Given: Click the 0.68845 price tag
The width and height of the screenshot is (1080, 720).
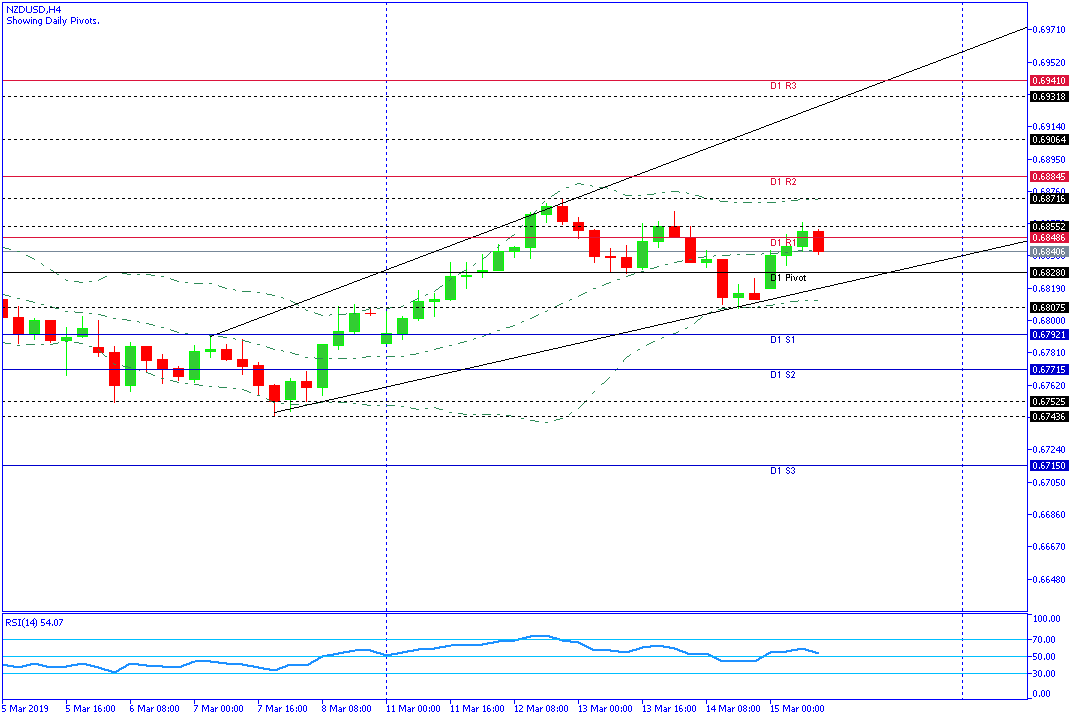Looking at the screenshot, I should coord(1049,176).
